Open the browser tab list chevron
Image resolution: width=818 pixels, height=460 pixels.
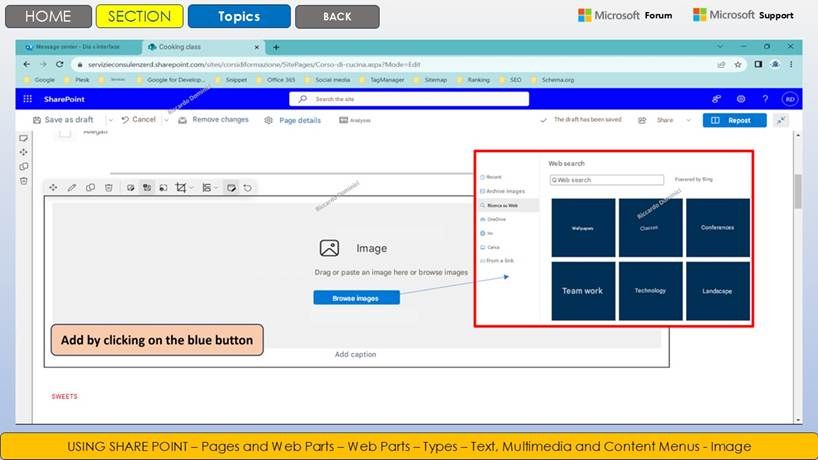(720, 46)
